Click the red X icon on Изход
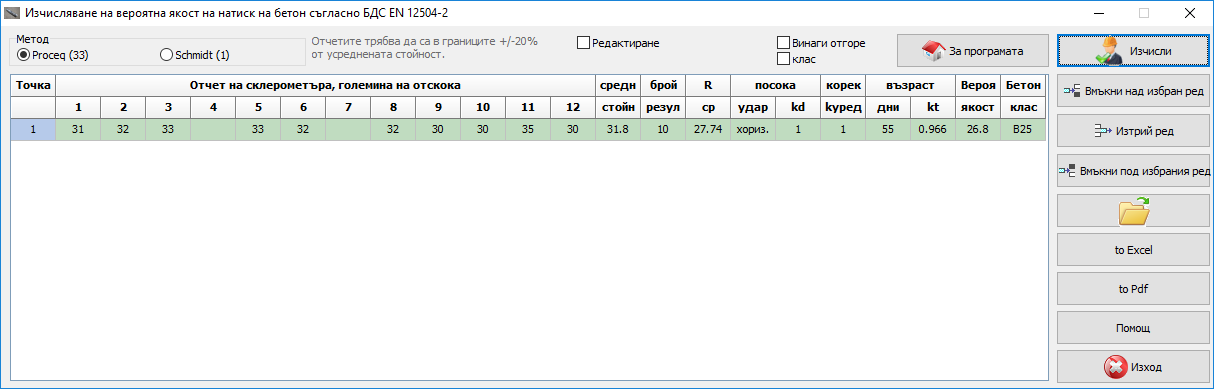Viewport: 1214px width, 389px height. point(1115,366)
